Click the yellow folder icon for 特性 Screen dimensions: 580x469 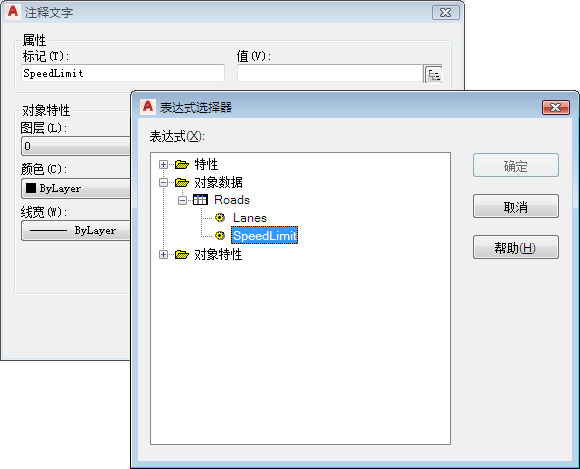182,164
